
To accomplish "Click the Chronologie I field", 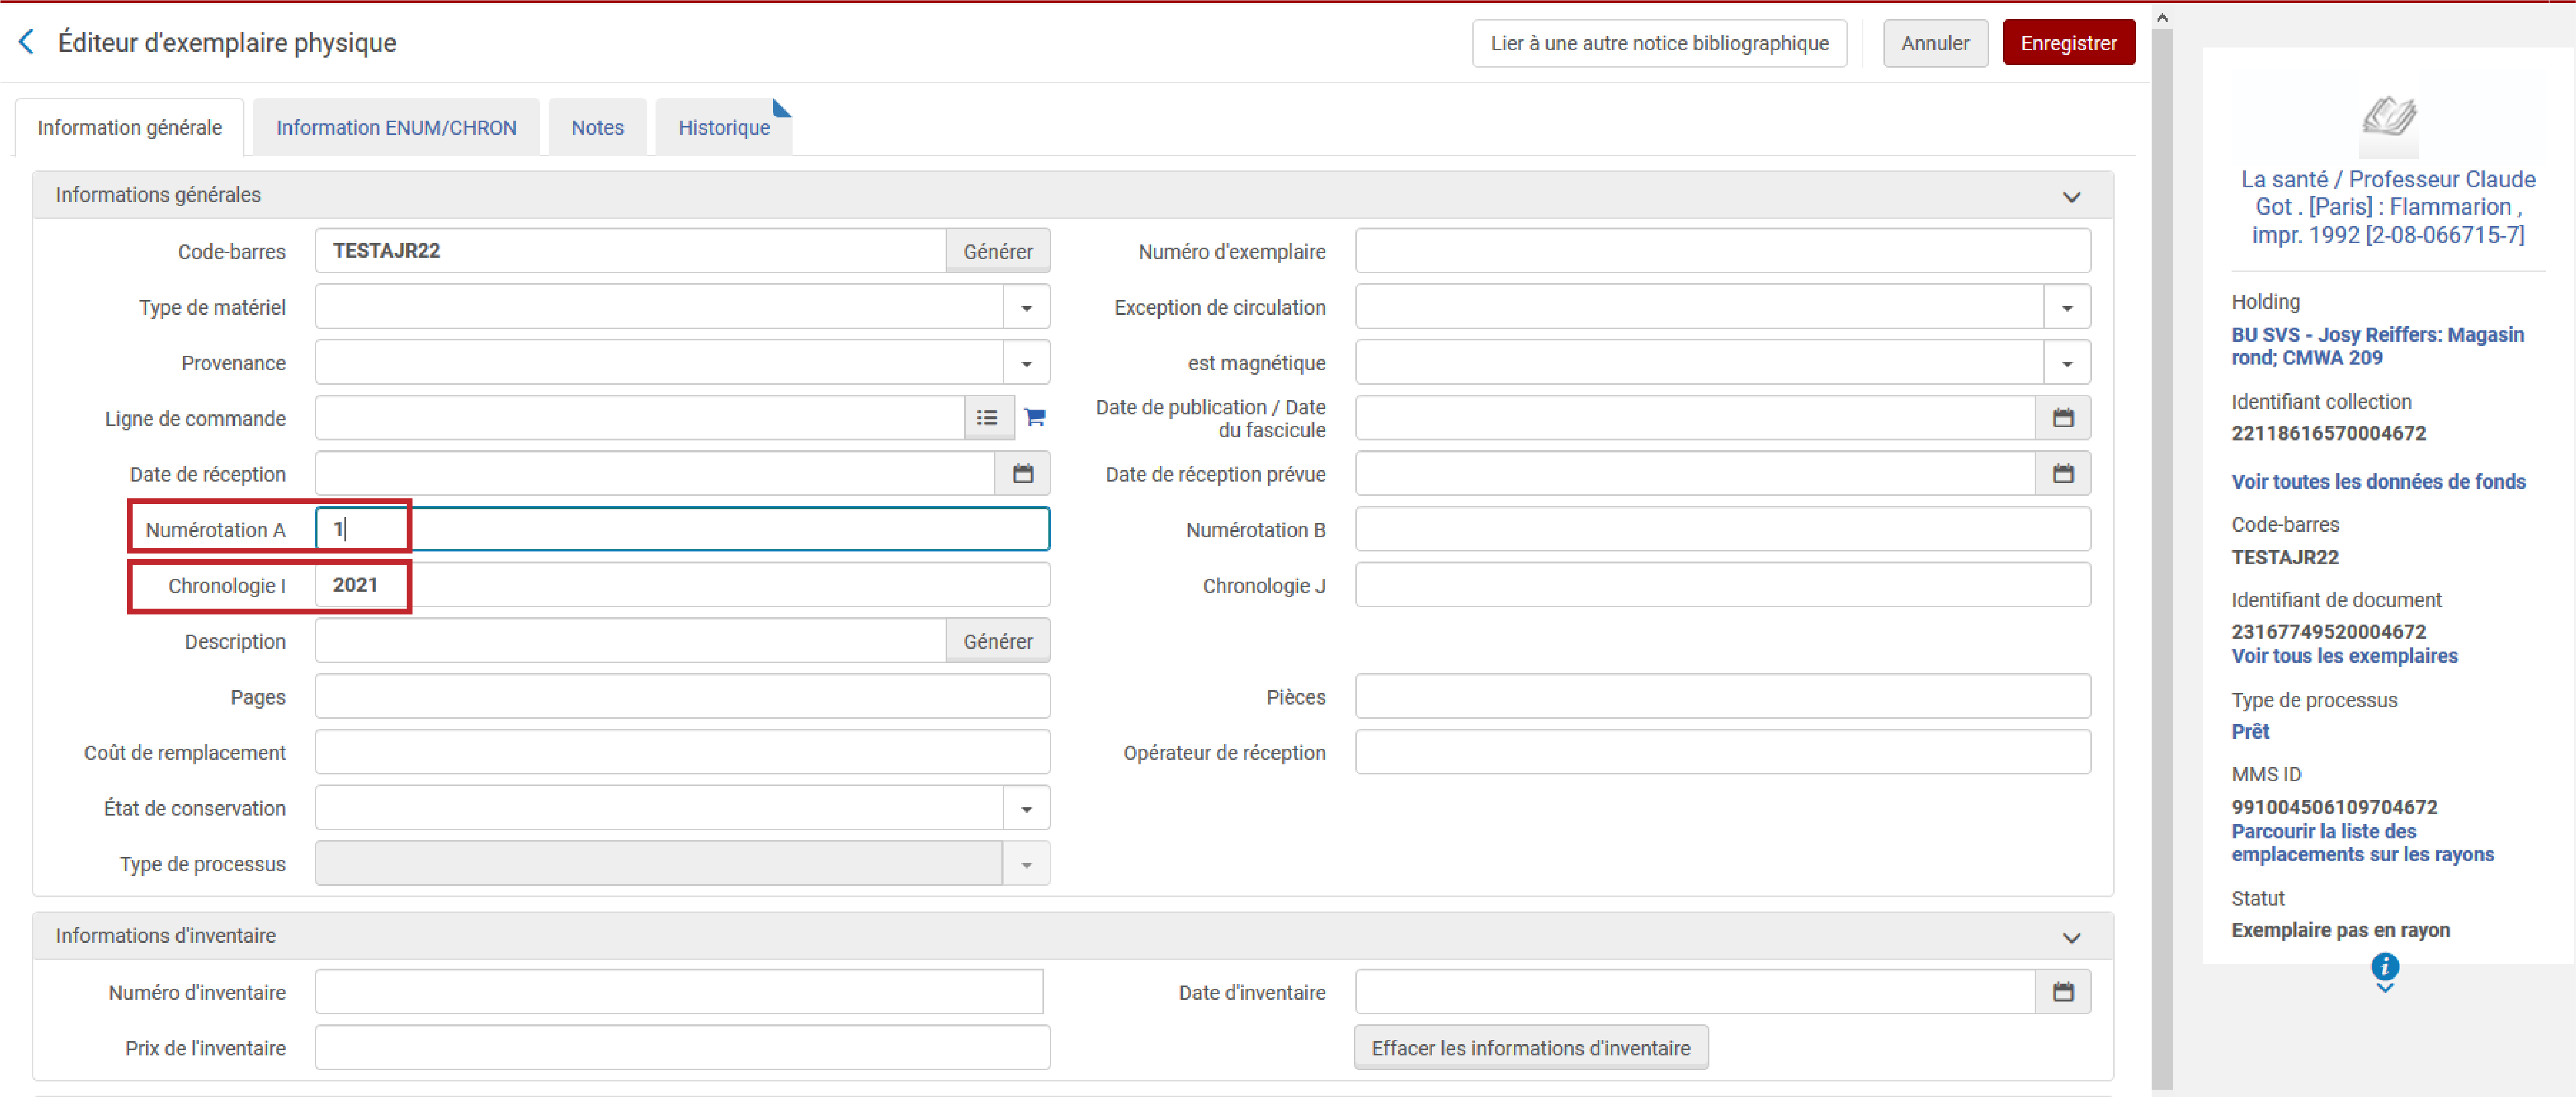I will [682, 585].
